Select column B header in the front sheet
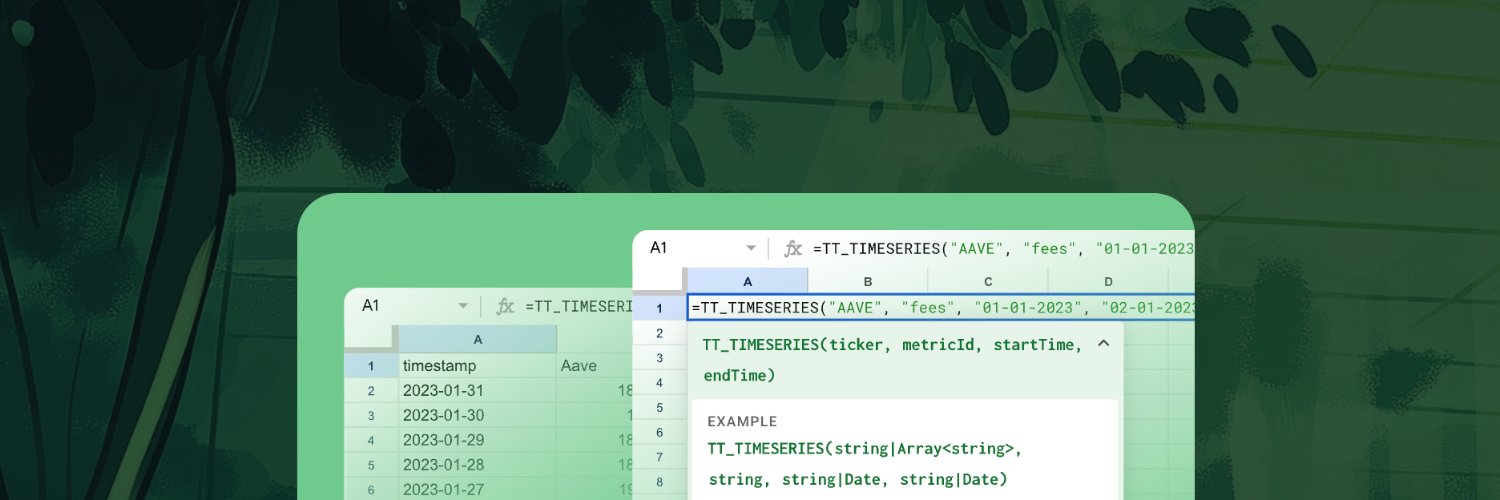The width and height of the screenshot is (1500, 500). [x=867, y=281]
